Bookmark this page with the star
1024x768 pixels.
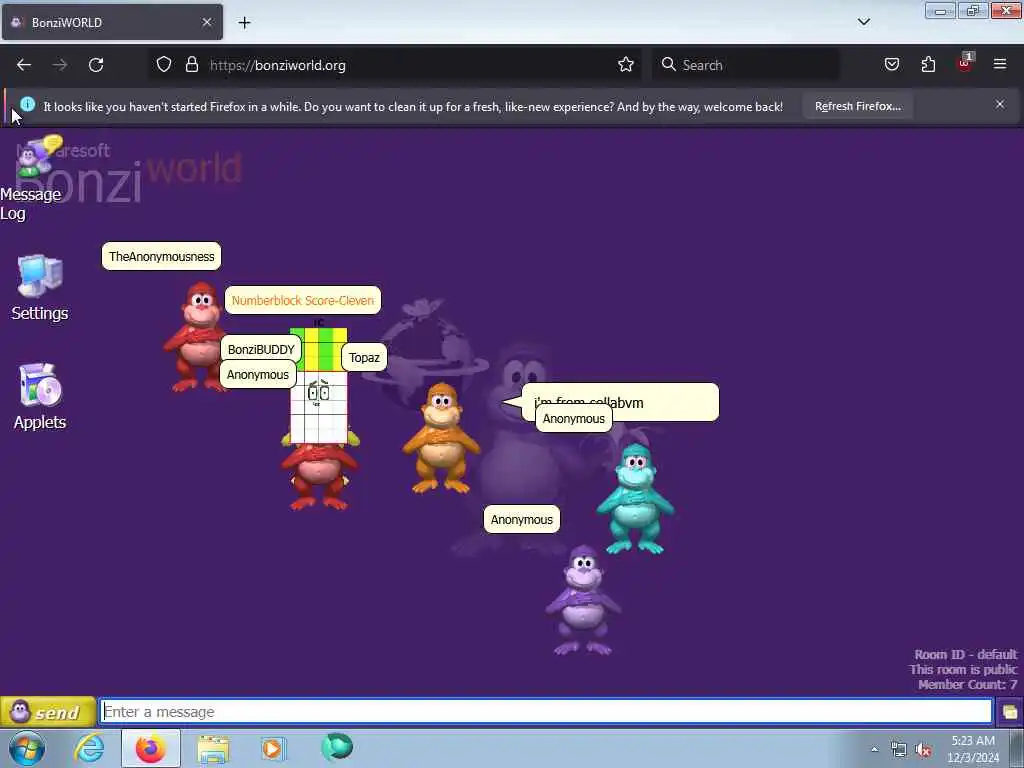pyautogui.click(x=626, y=65)
